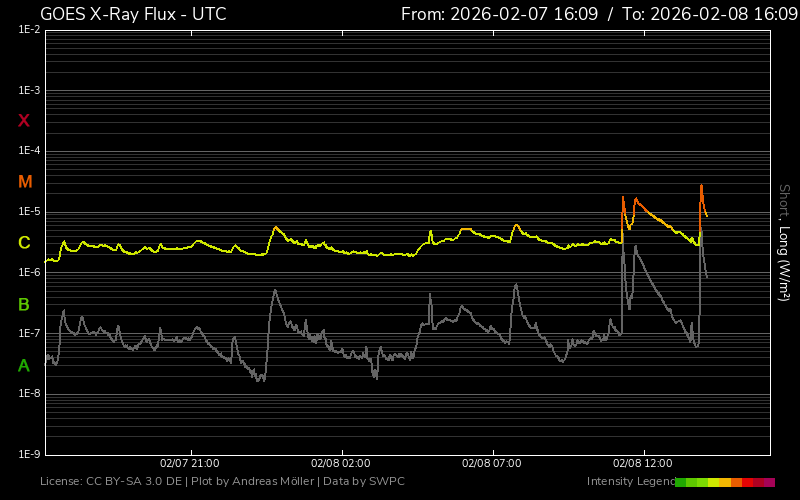The image size is (800, 500).
Task: Click the GOES X-Ray Flux - UTC title
Action: 133,14
